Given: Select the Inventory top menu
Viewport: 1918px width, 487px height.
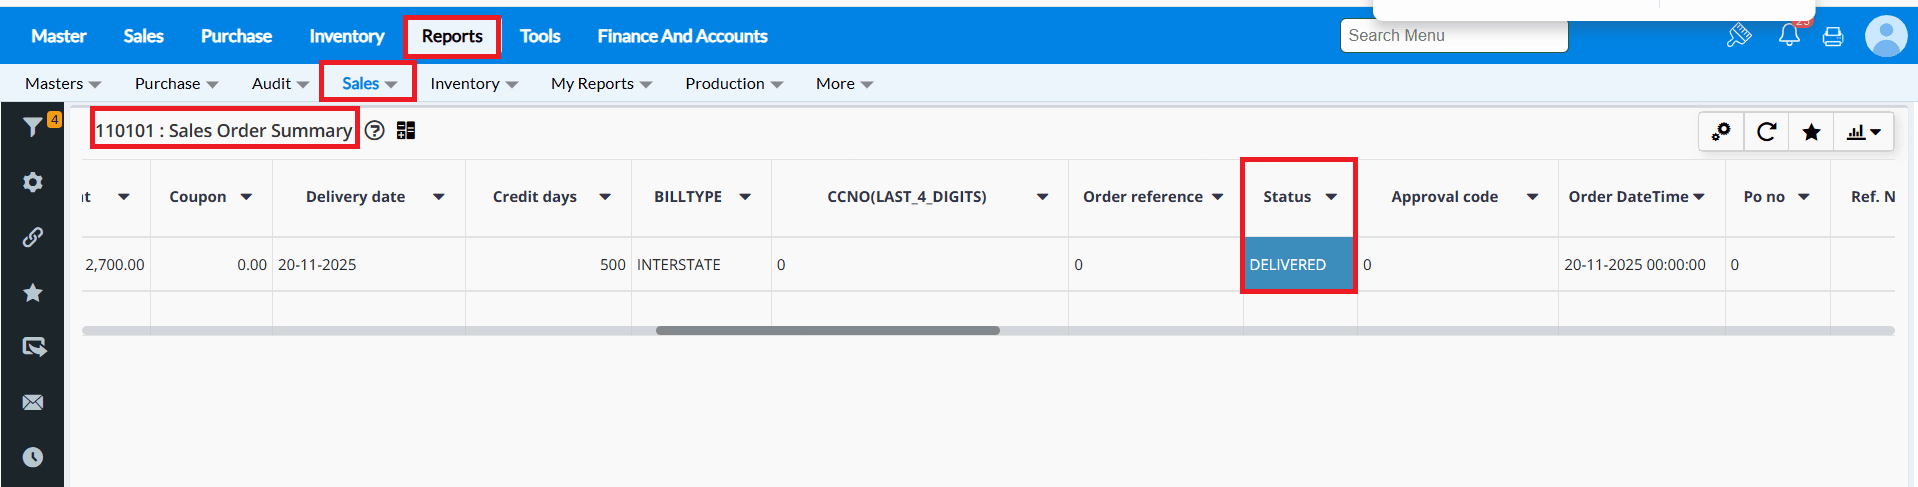Looking at the screenshot, I should 346,36.
